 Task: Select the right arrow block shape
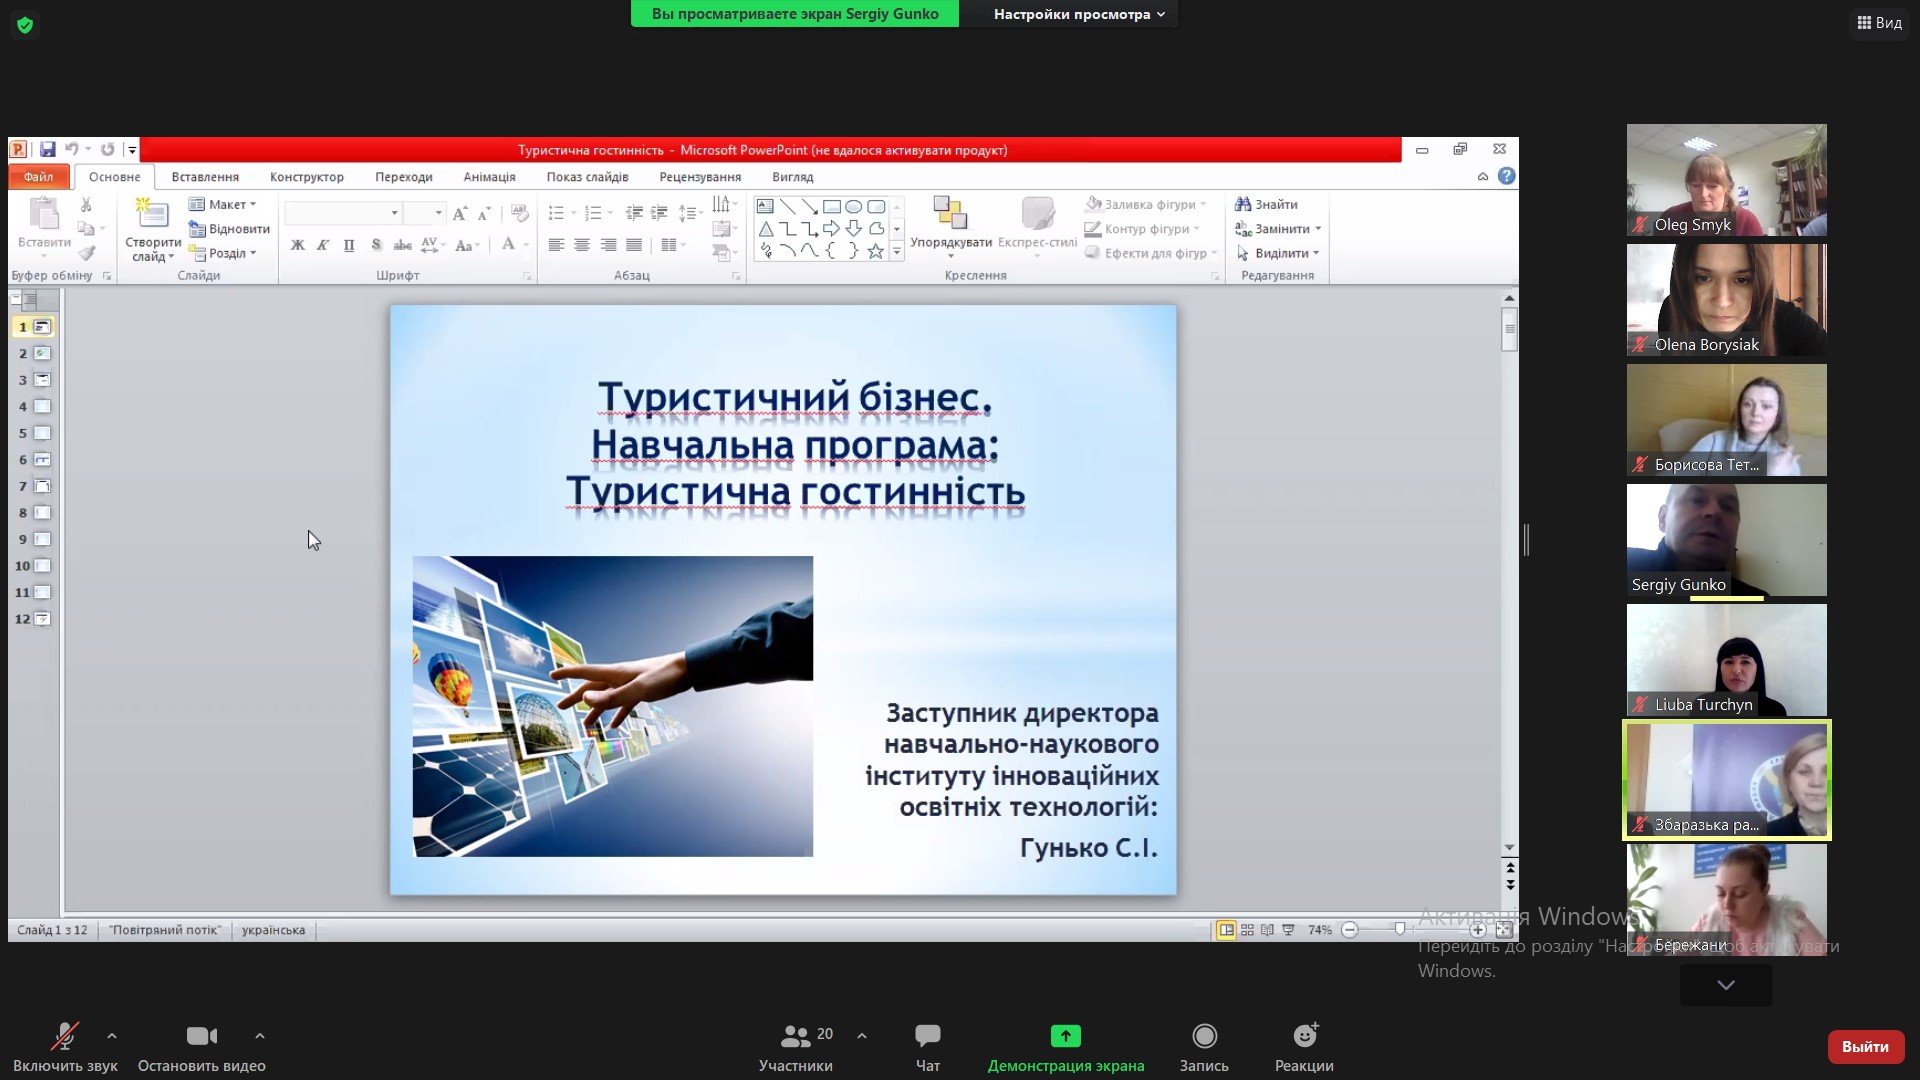tap(831, 229)
